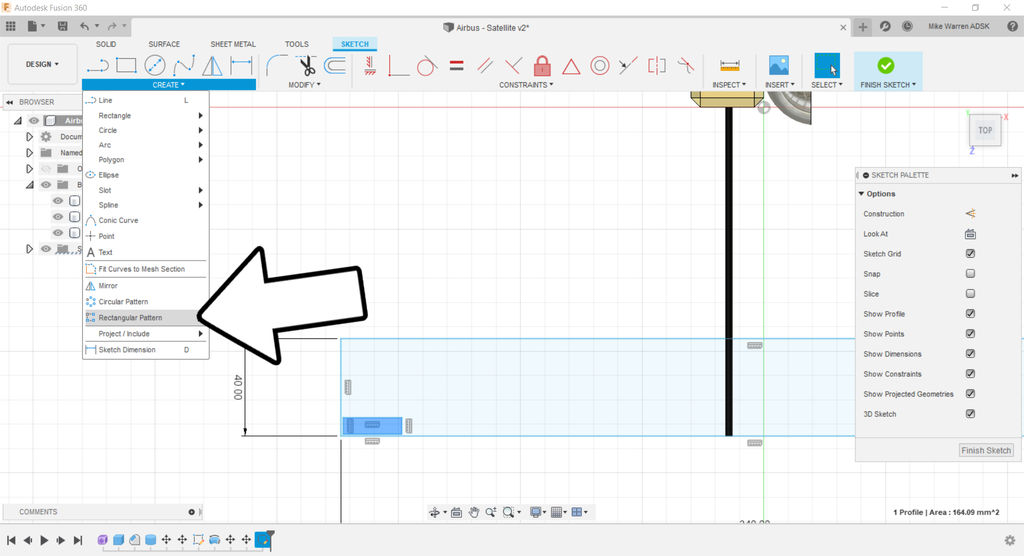The width and height of the screenshot is (1024, 556).
Task: Apply the Tangent constraint icon
Action: [426, 65]
